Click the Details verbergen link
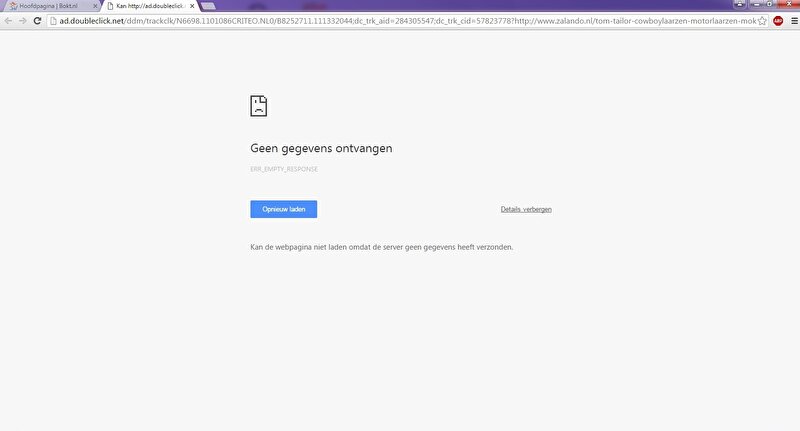The width and height of the screenshot is (800, 431). 526,209
